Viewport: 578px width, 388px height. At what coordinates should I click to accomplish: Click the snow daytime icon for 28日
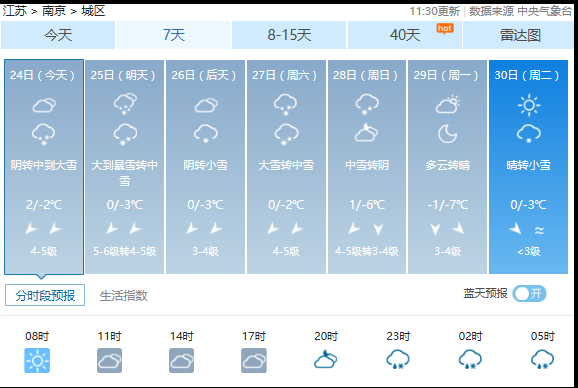click(367, 104)
